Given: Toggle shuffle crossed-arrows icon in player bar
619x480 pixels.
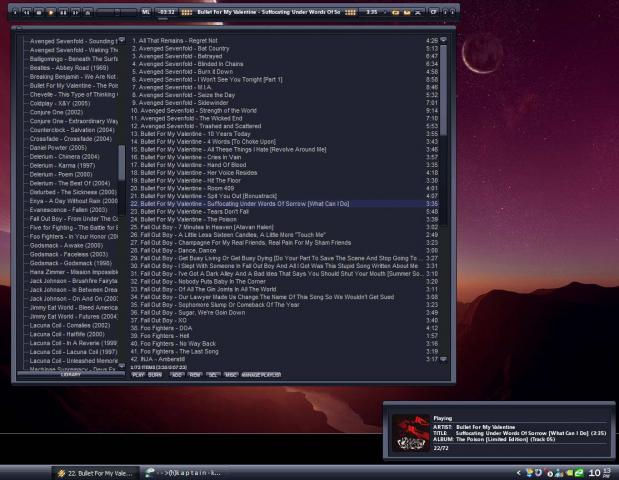Looking at the screenshot, I should coord(418,13).
